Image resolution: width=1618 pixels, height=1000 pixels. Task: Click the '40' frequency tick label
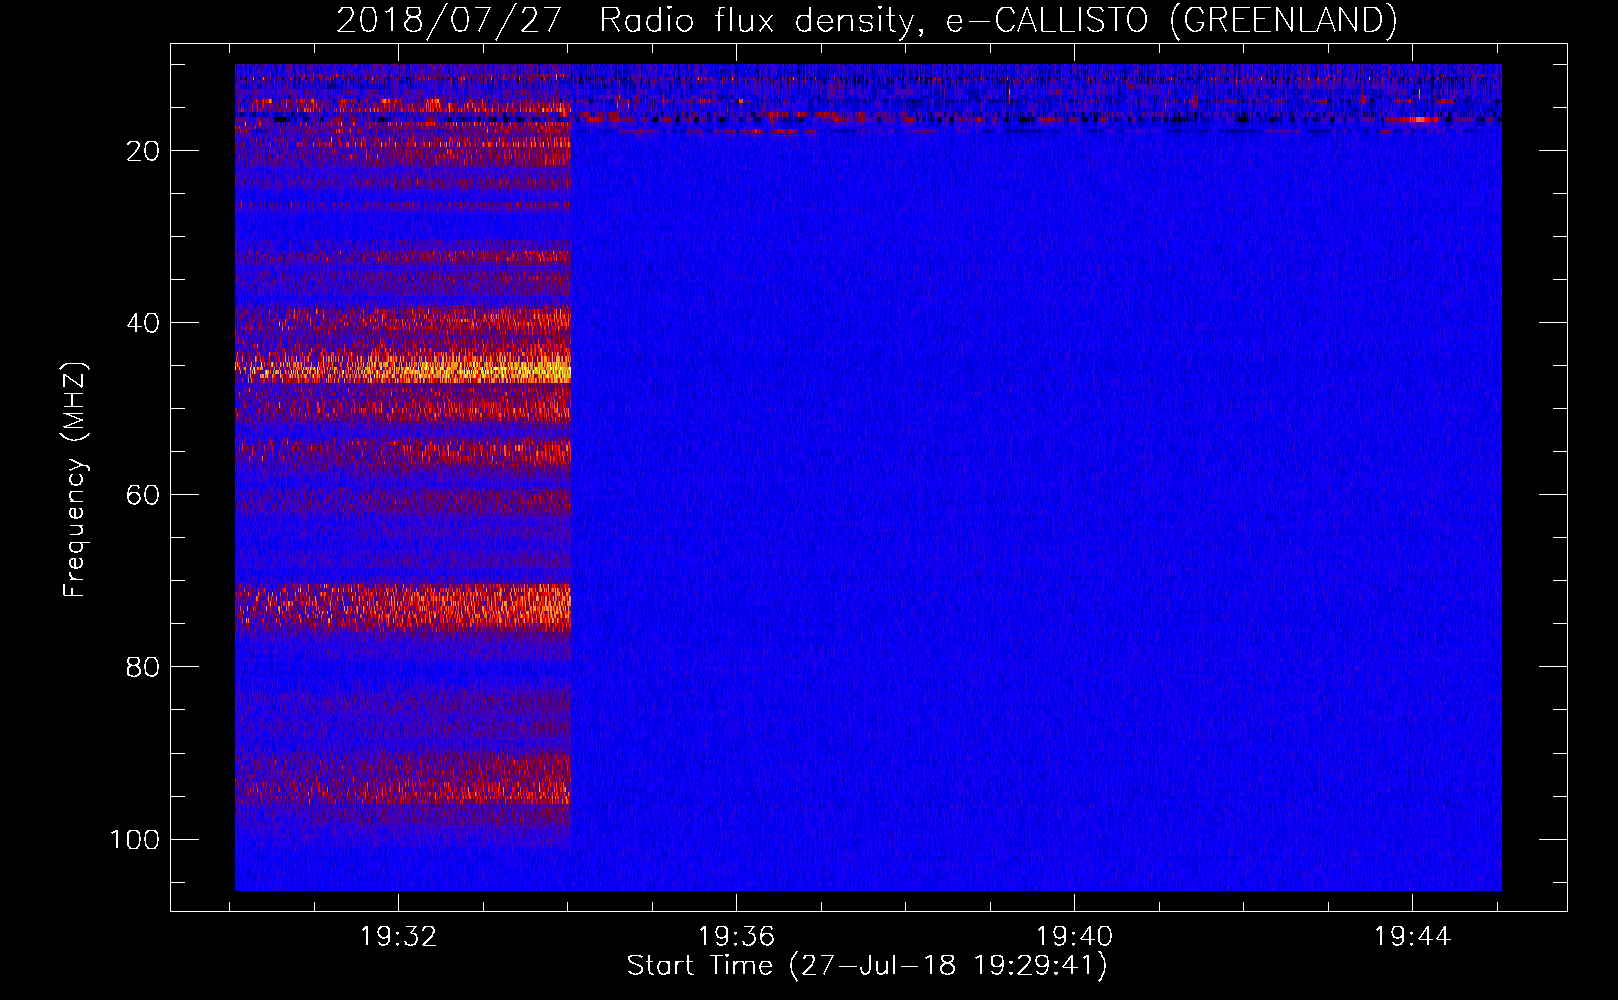tap(143, 323)
